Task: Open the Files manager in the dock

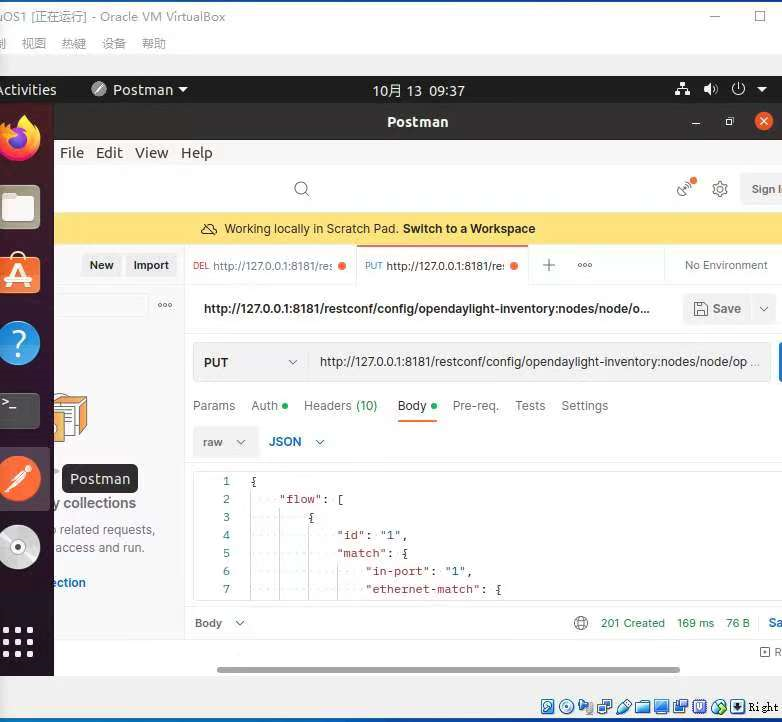Action: (19, 207)
